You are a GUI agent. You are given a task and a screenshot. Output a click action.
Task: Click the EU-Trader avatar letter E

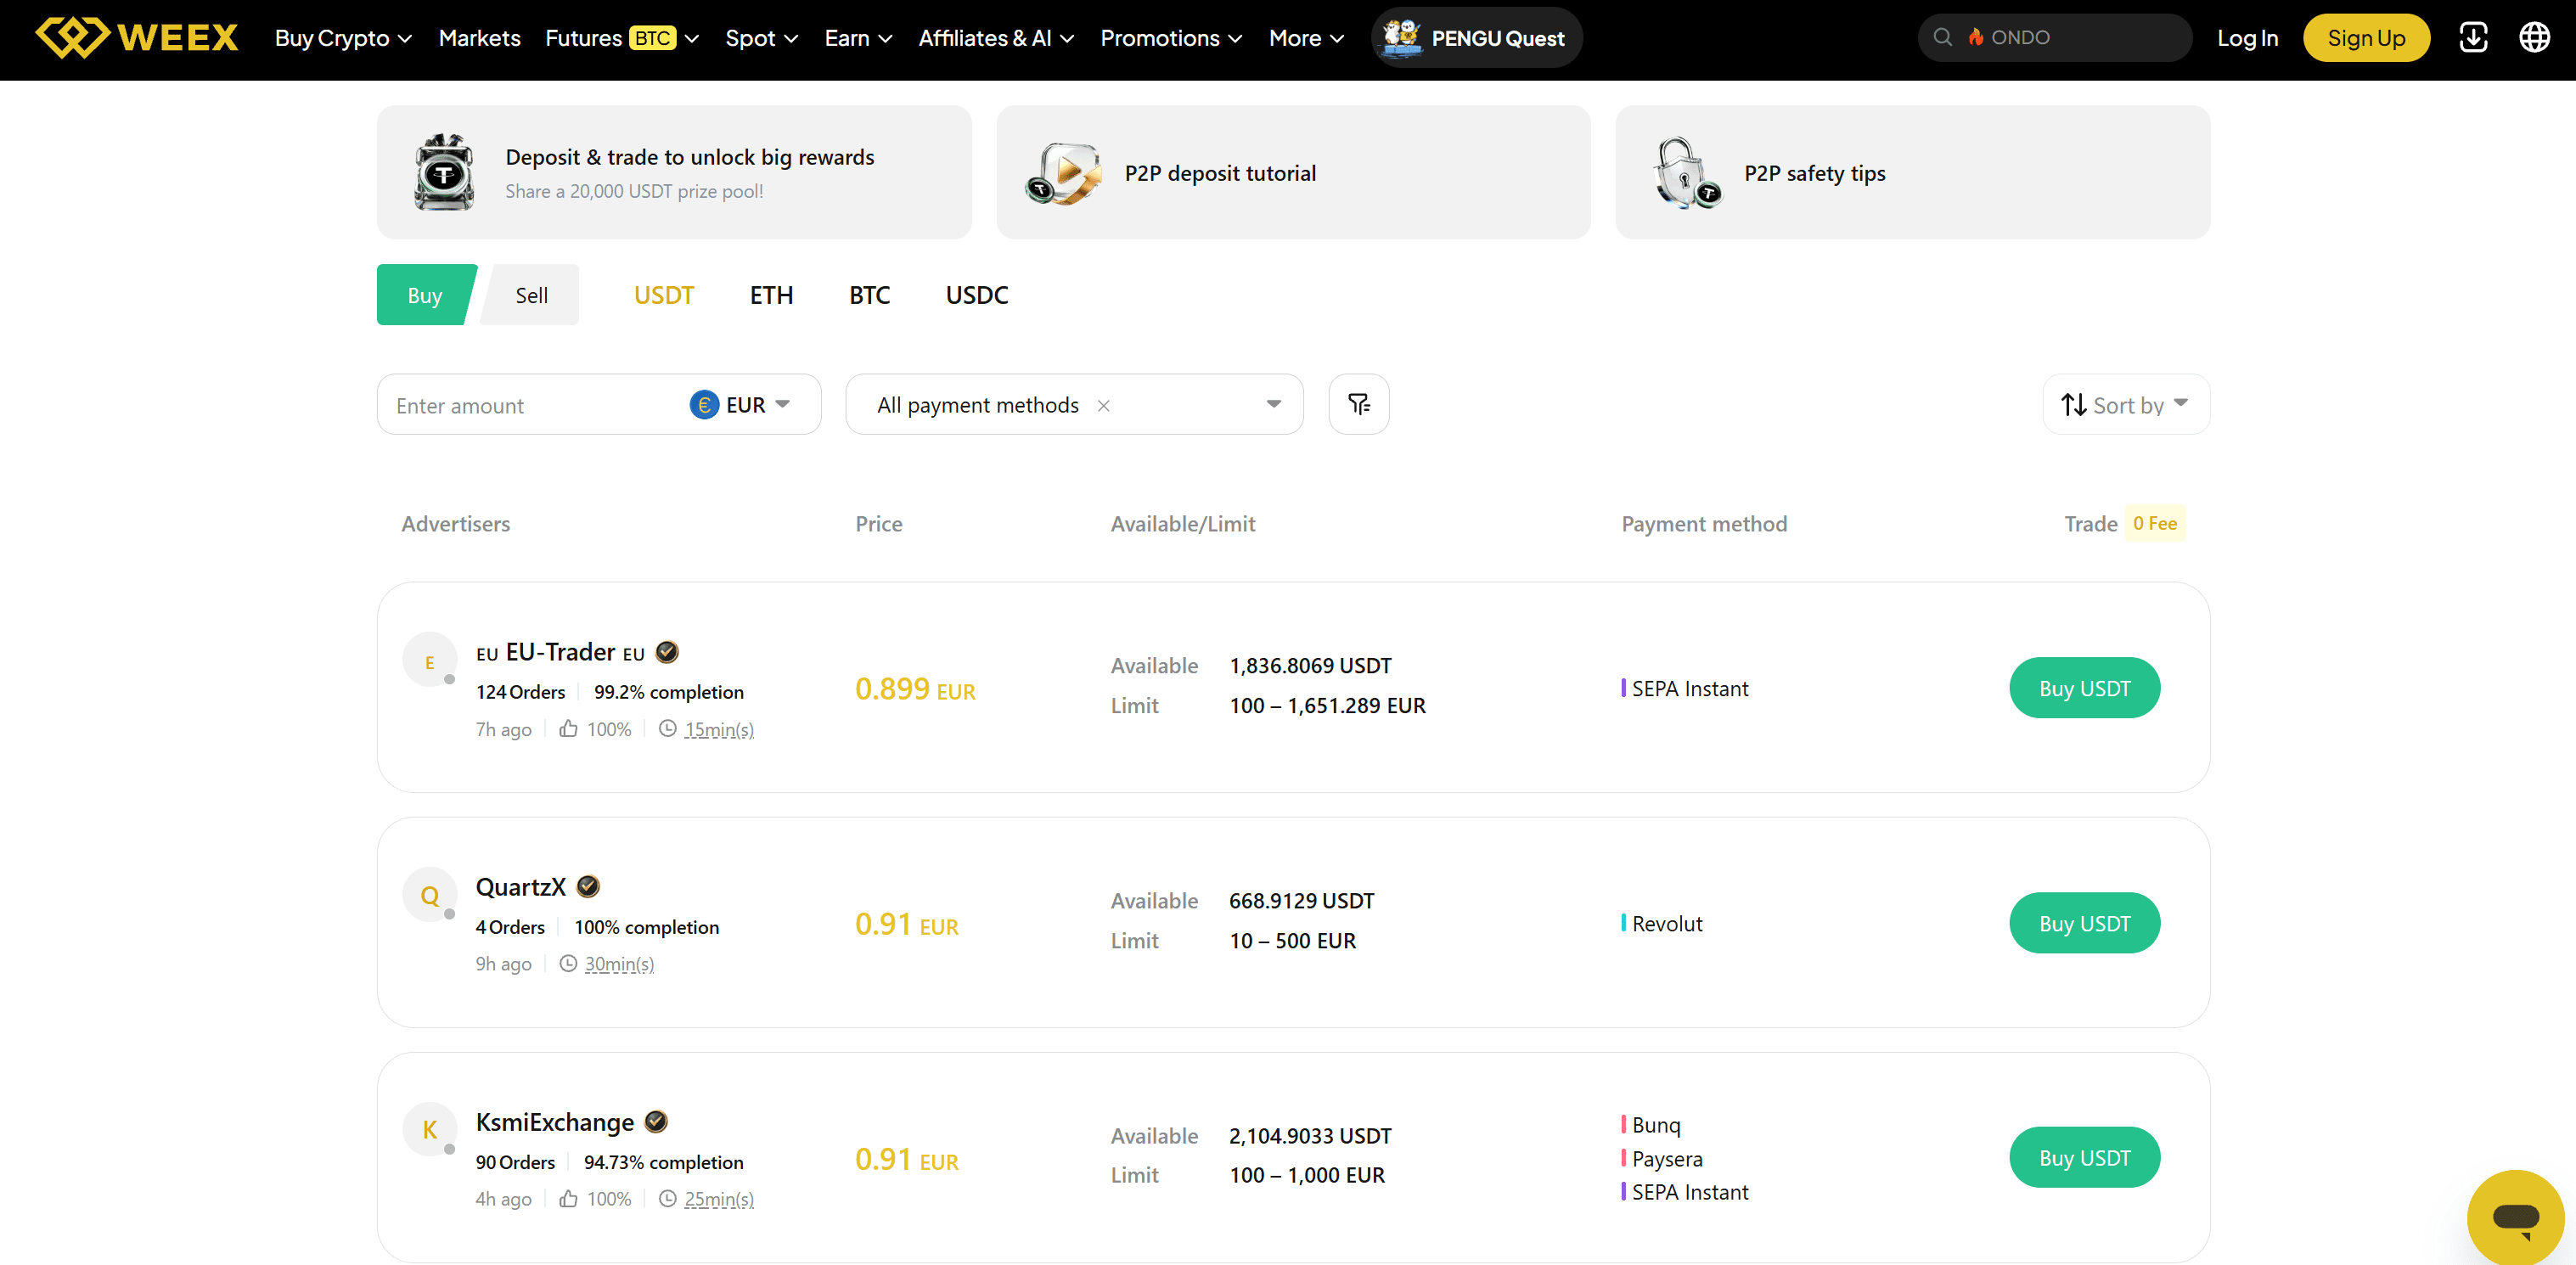[430, 661]
